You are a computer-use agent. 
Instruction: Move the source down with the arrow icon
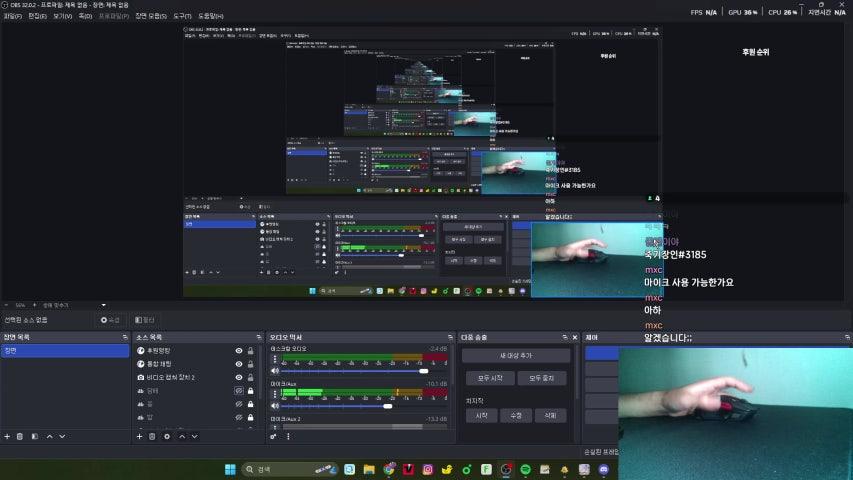195,436
